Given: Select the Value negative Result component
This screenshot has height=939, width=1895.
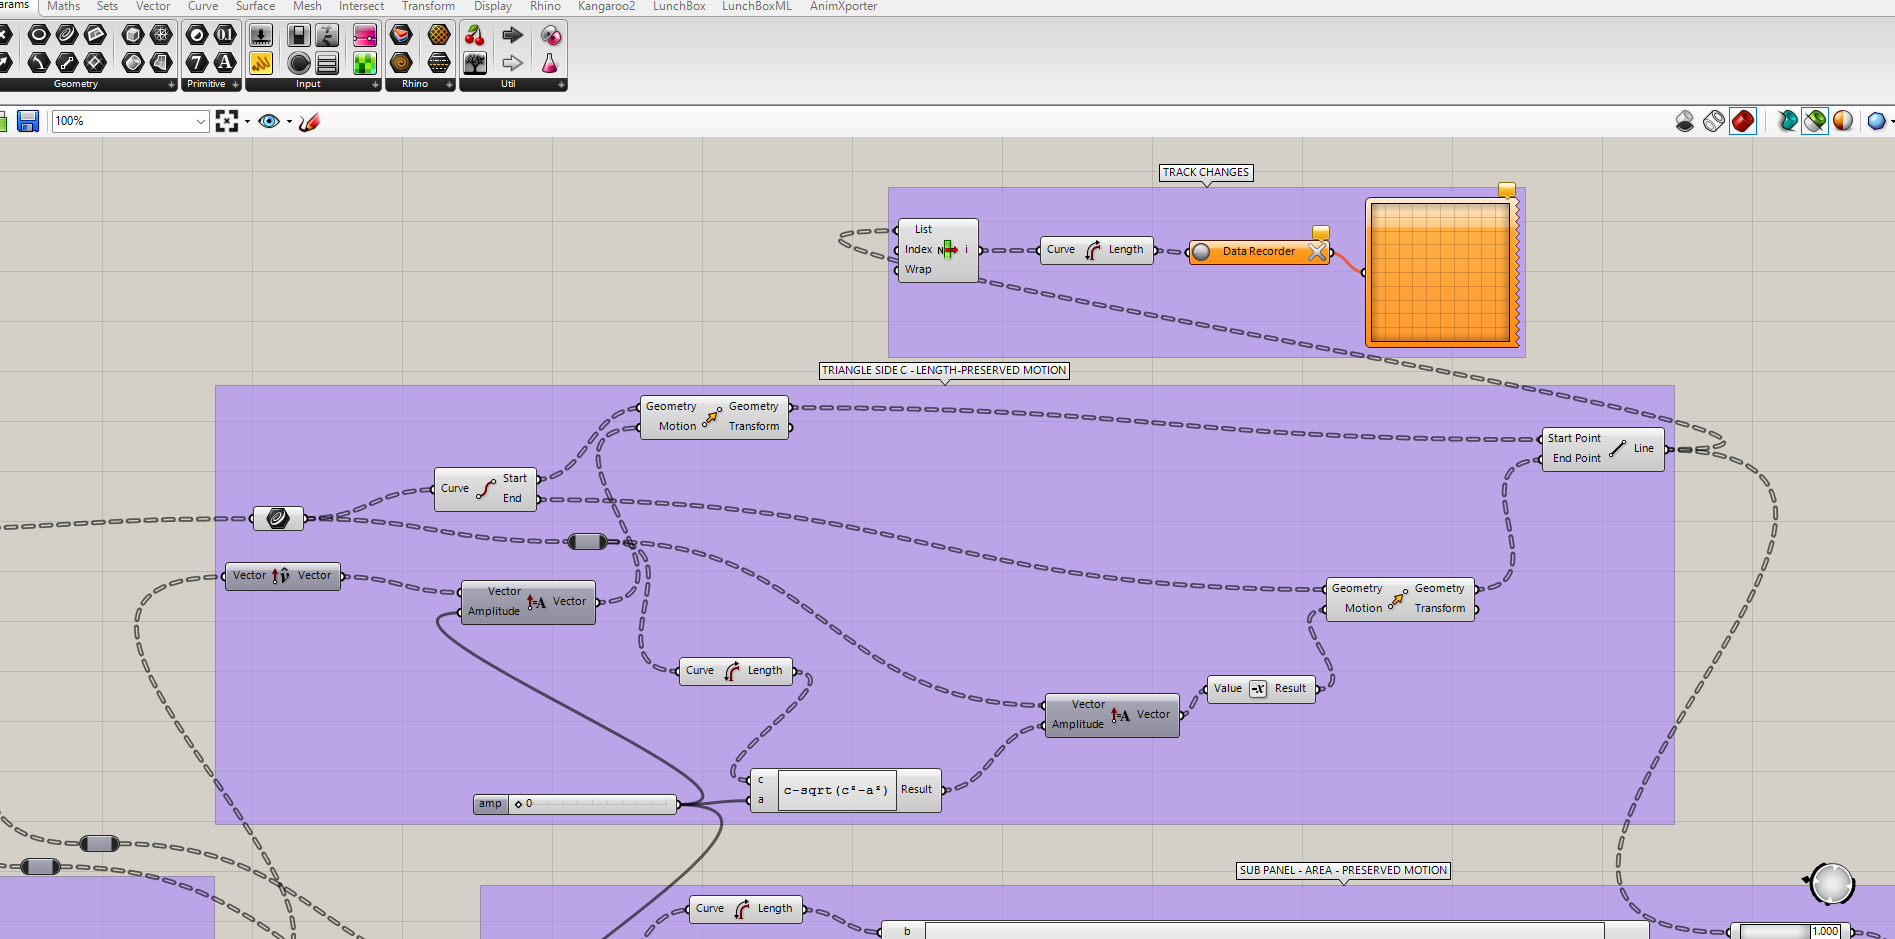Looking at the screenshot, I should click(1261, 689).
